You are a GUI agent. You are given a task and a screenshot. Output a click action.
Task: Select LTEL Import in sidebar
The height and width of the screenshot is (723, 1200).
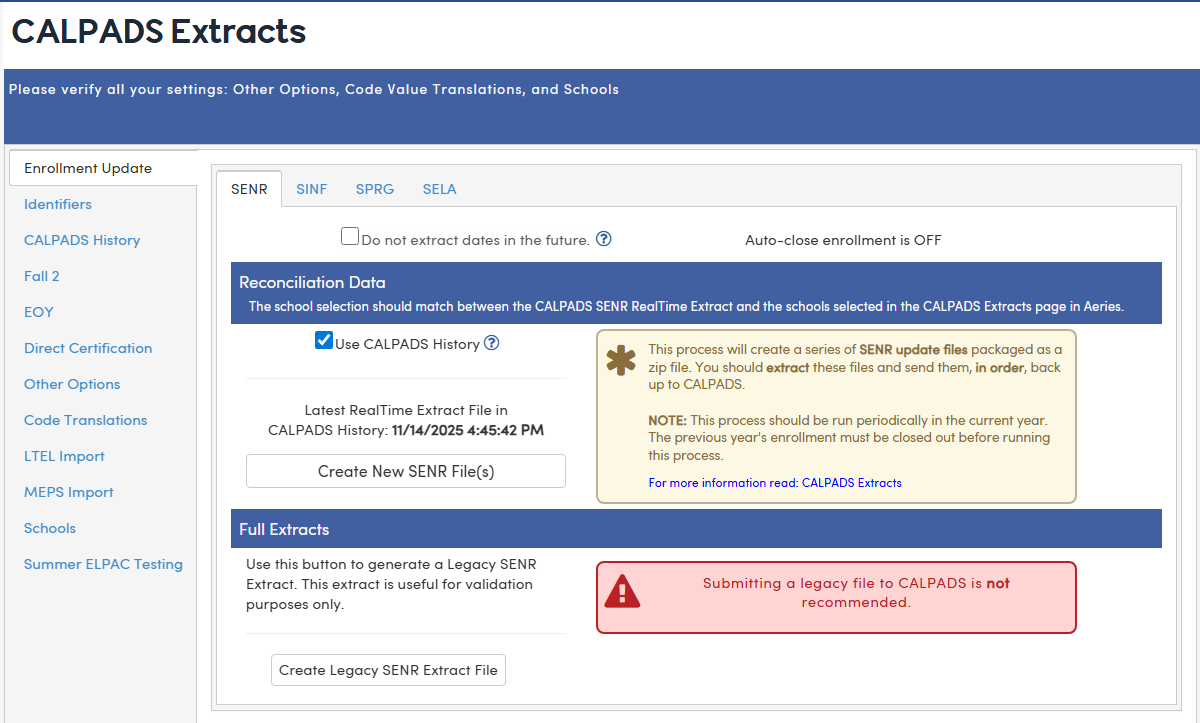tap(64, 456)
